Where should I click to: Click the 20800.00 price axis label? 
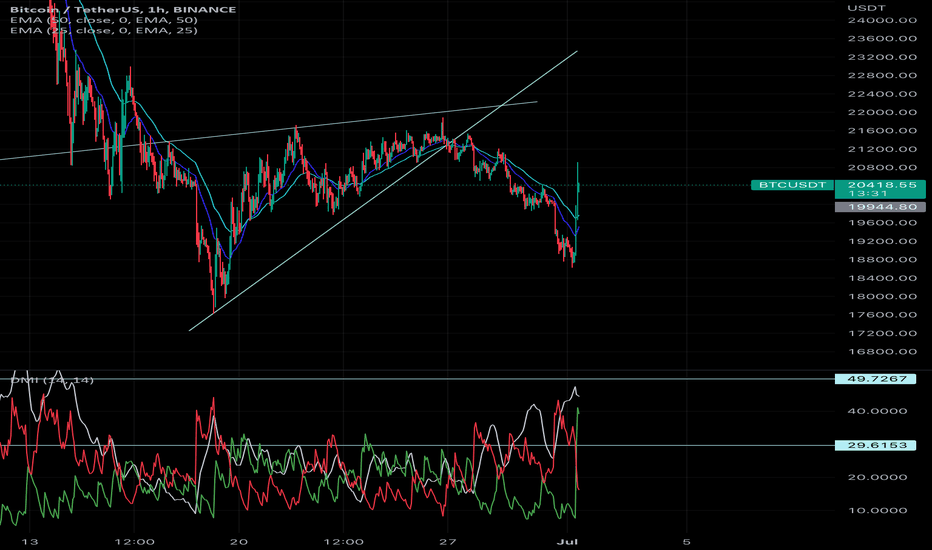click(882, 168)
